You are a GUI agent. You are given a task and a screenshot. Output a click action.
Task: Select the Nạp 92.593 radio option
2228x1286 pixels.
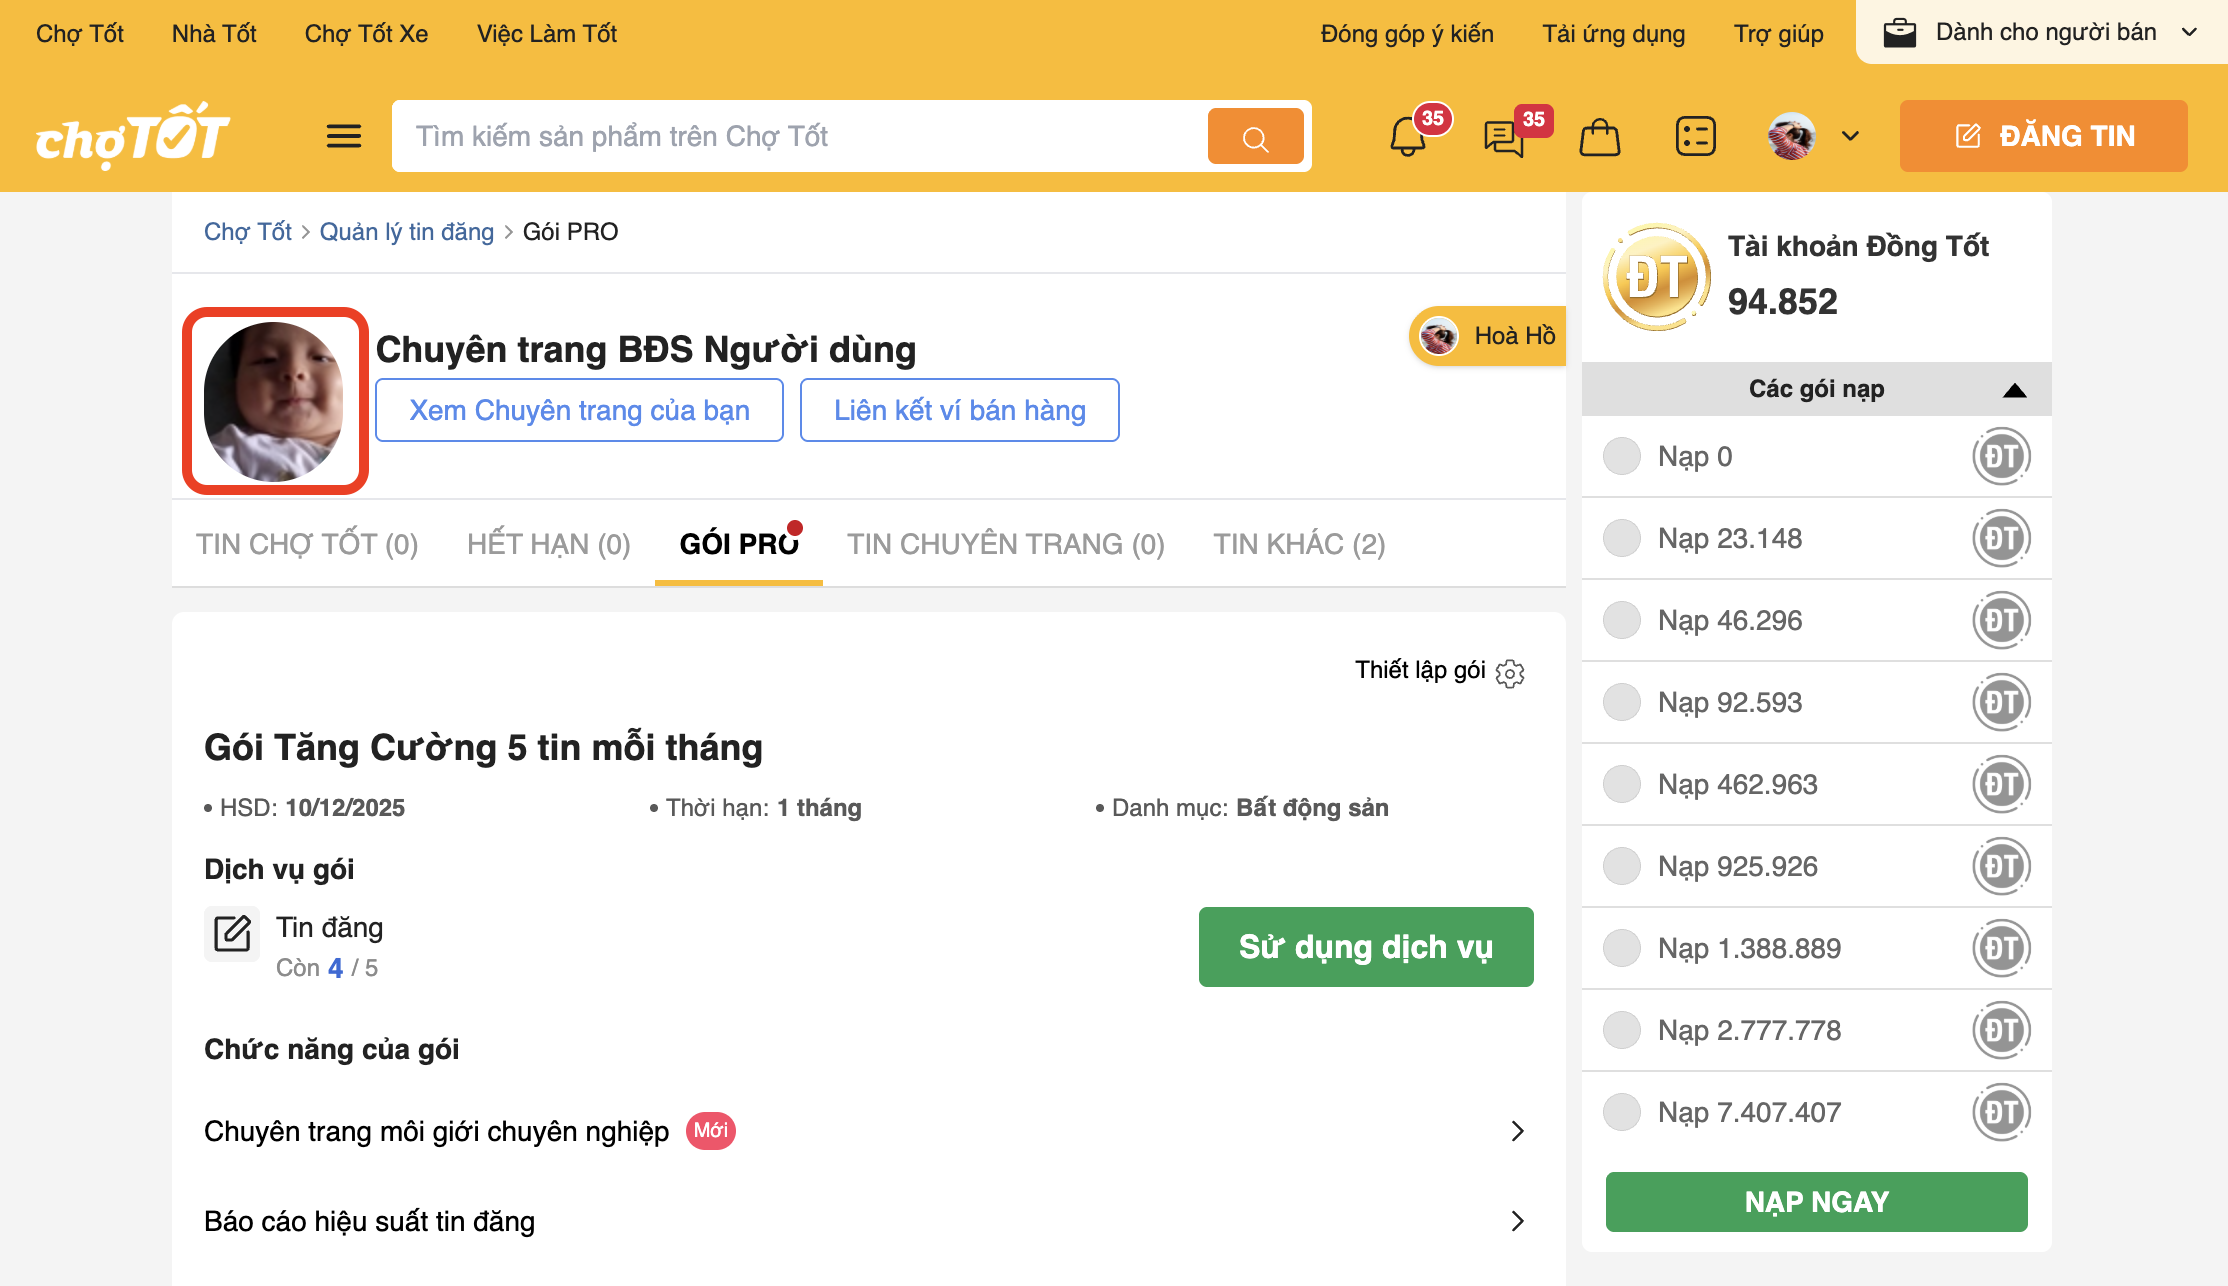click(x=1622, y=702)
